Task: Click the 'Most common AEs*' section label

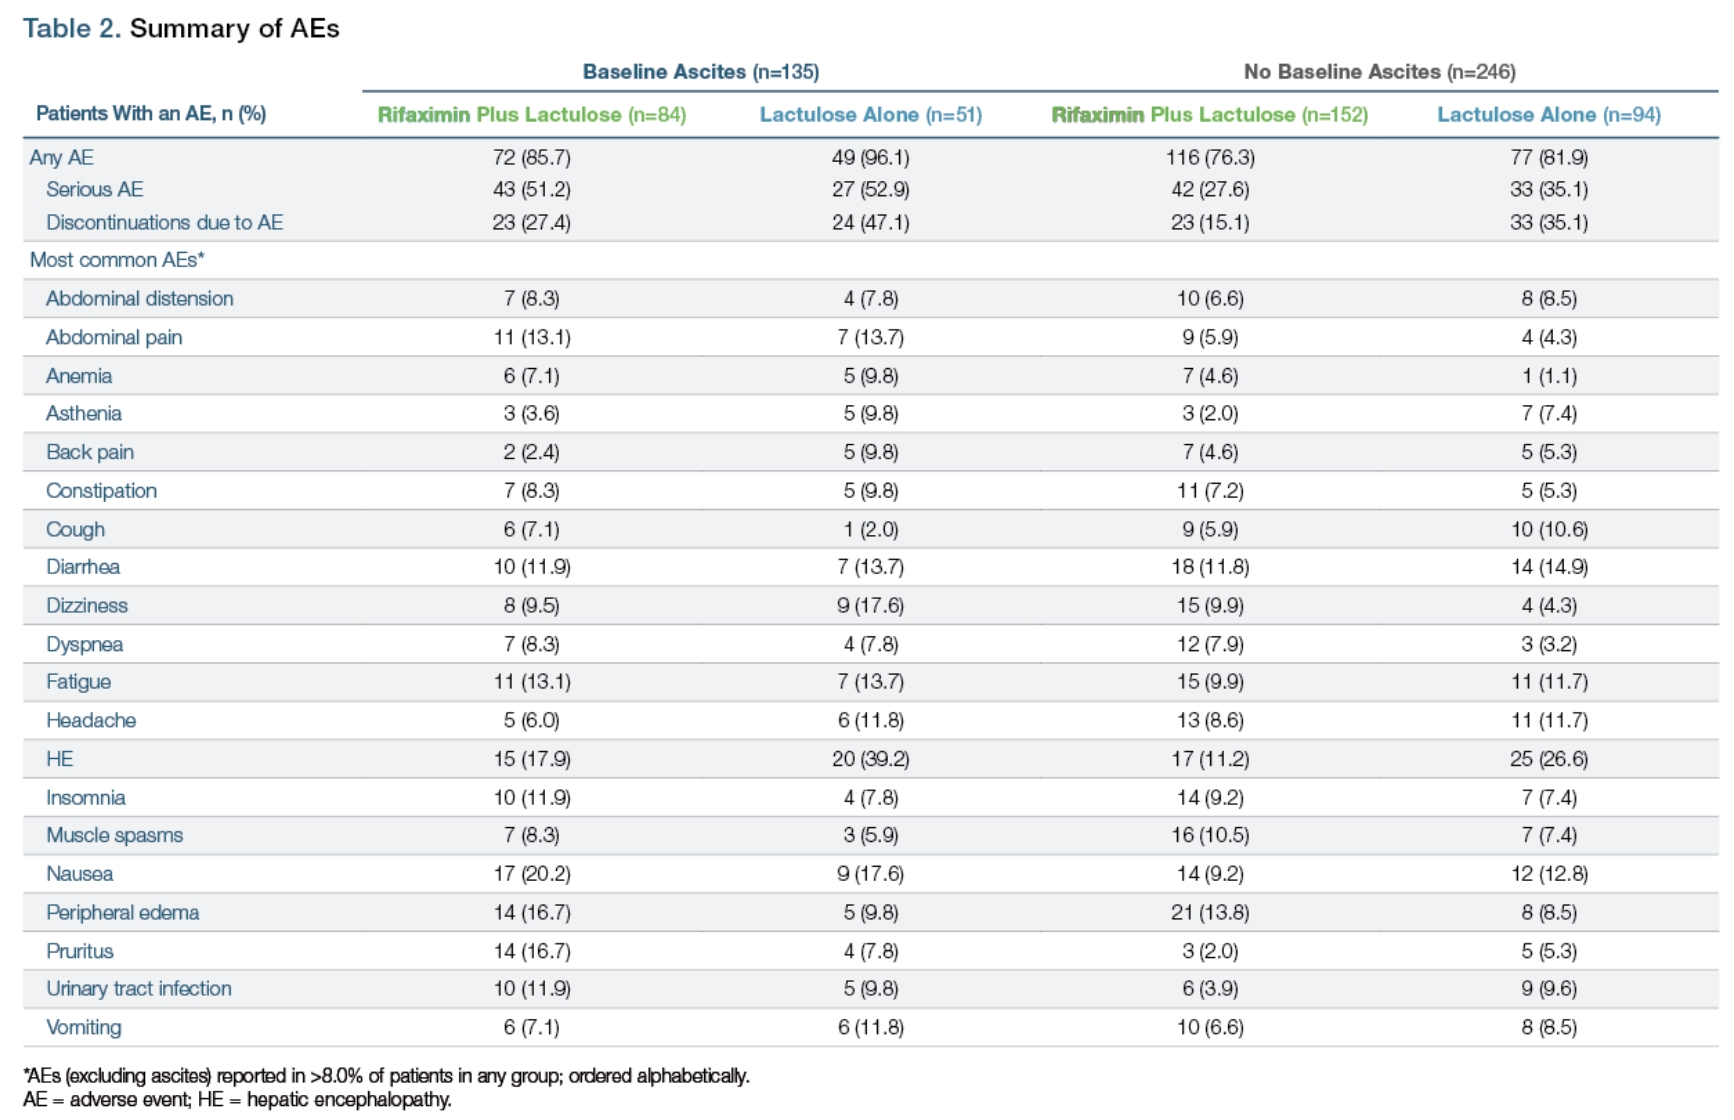Action: tap(117, 260)
